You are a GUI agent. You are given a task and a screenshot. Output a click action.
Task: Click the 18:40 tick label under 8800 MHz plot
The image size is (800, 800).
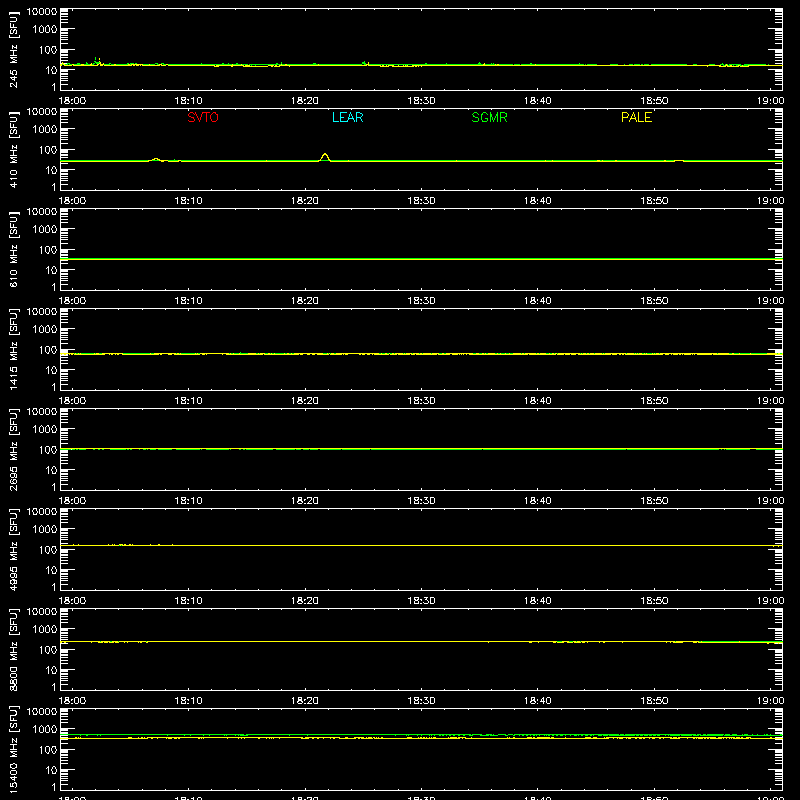[537, 701]
